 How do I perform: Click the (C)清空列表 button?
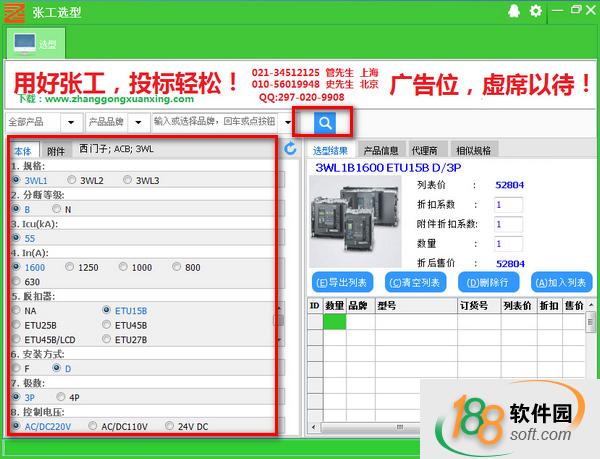(415, 283)
